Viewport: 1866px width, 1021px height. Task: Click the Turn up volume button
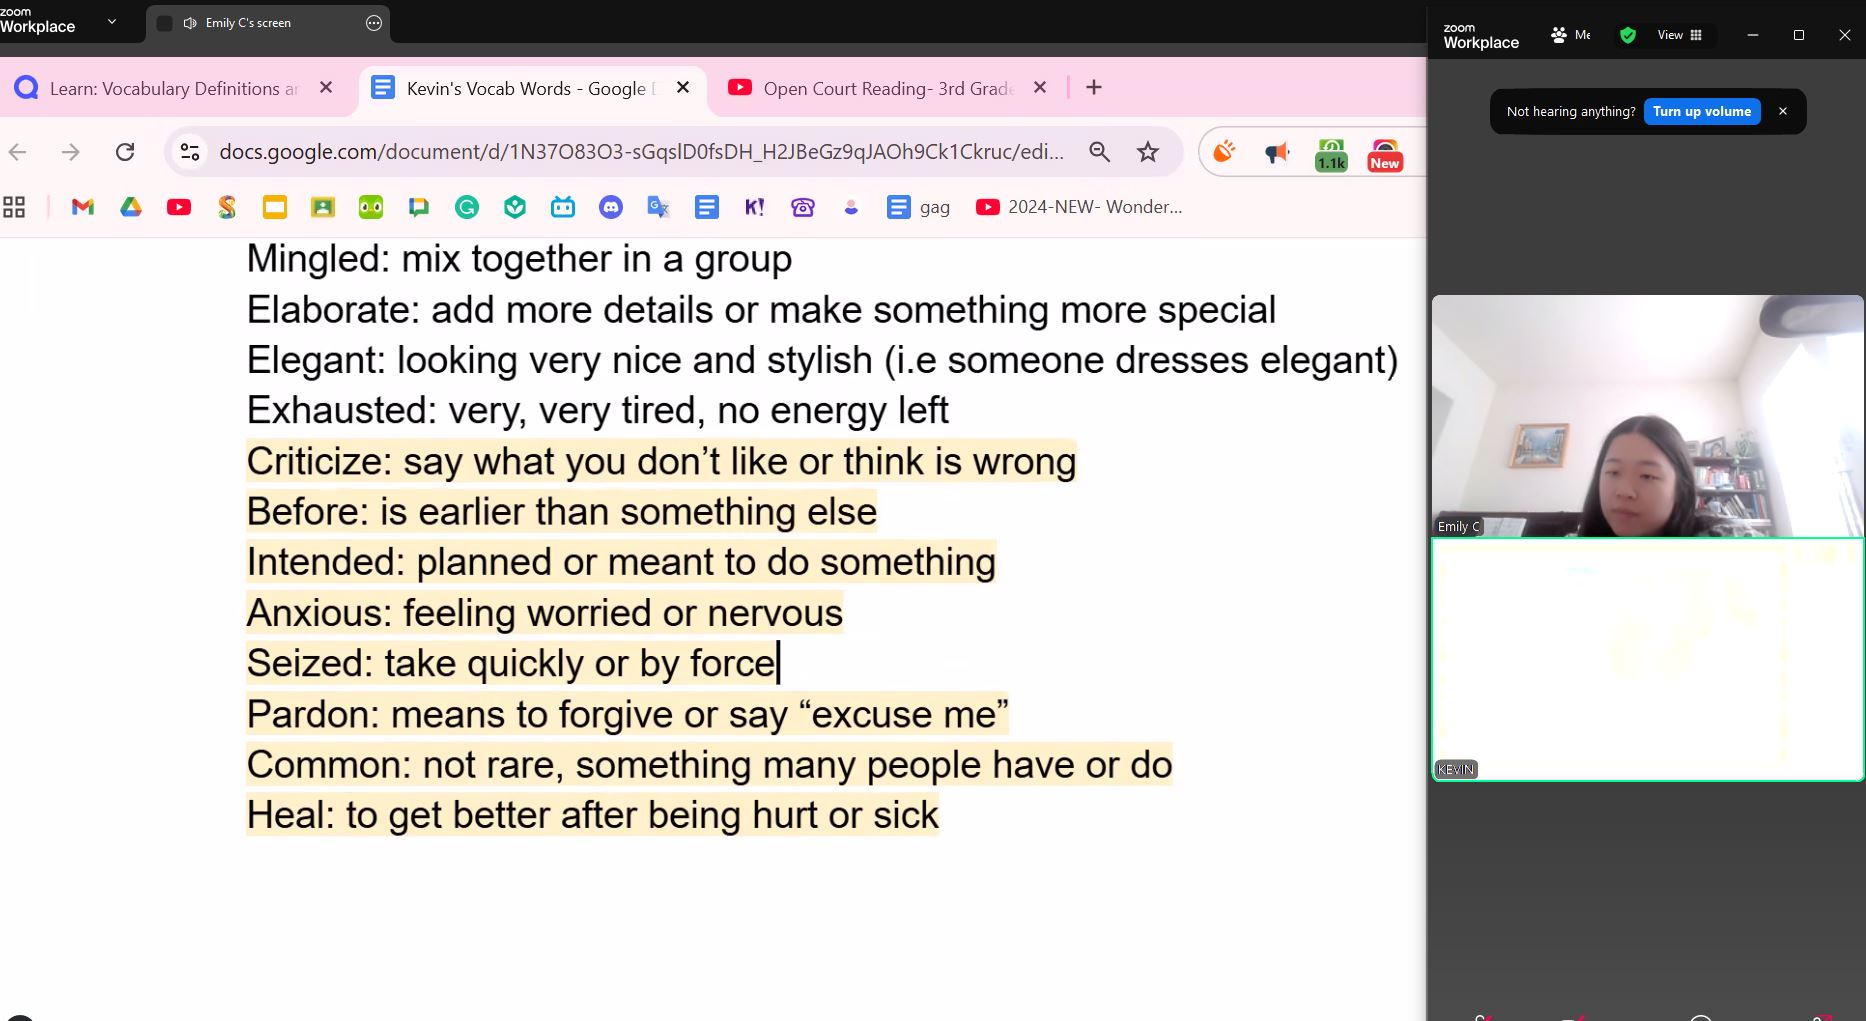[1701, 111]
